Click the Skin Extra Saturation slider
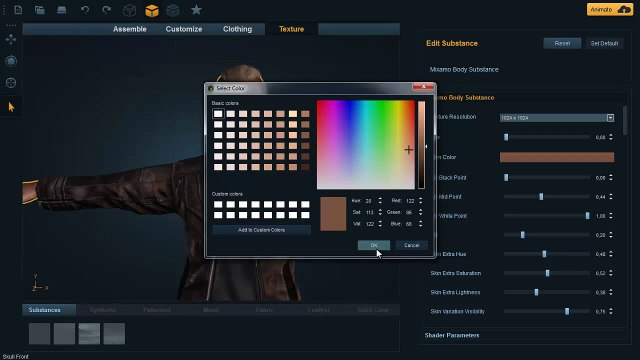The image size is (640, 360). tap(547, 273)
